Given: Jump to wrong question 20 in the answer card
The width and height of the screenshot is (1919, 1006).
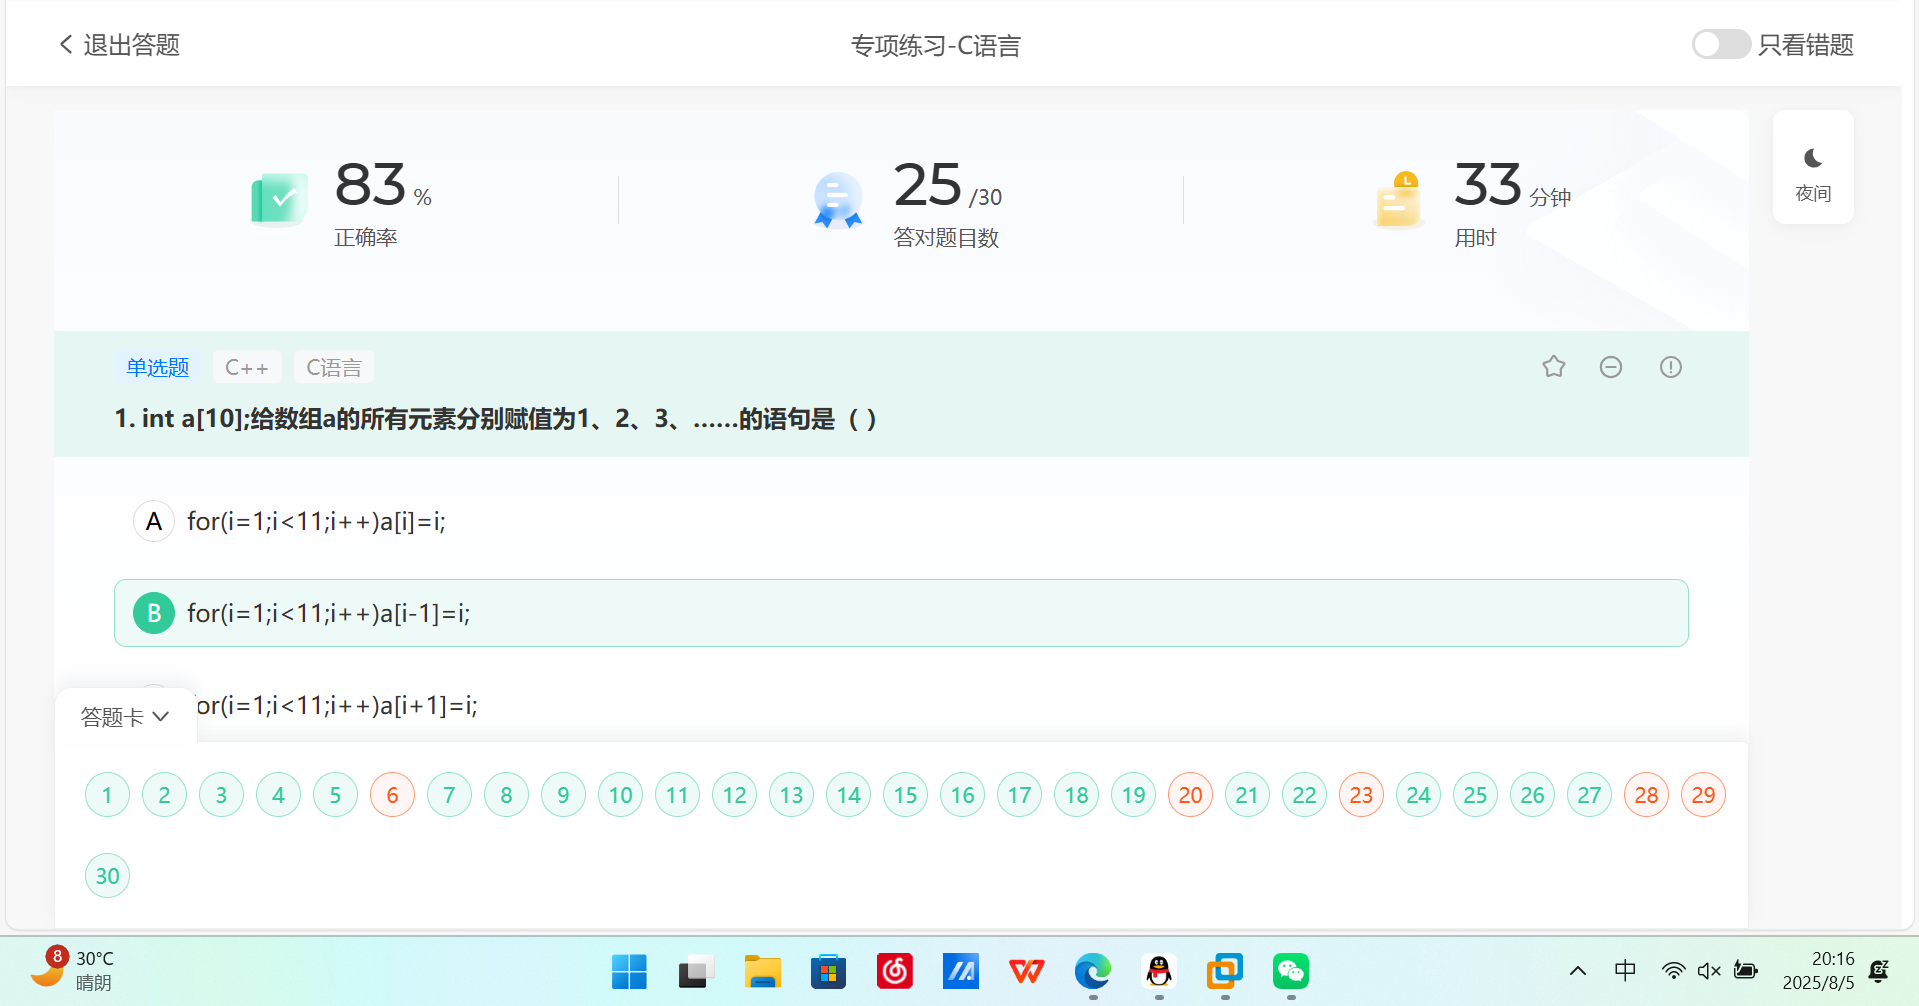Looking at the screenshot, I should coord(1190,794).
